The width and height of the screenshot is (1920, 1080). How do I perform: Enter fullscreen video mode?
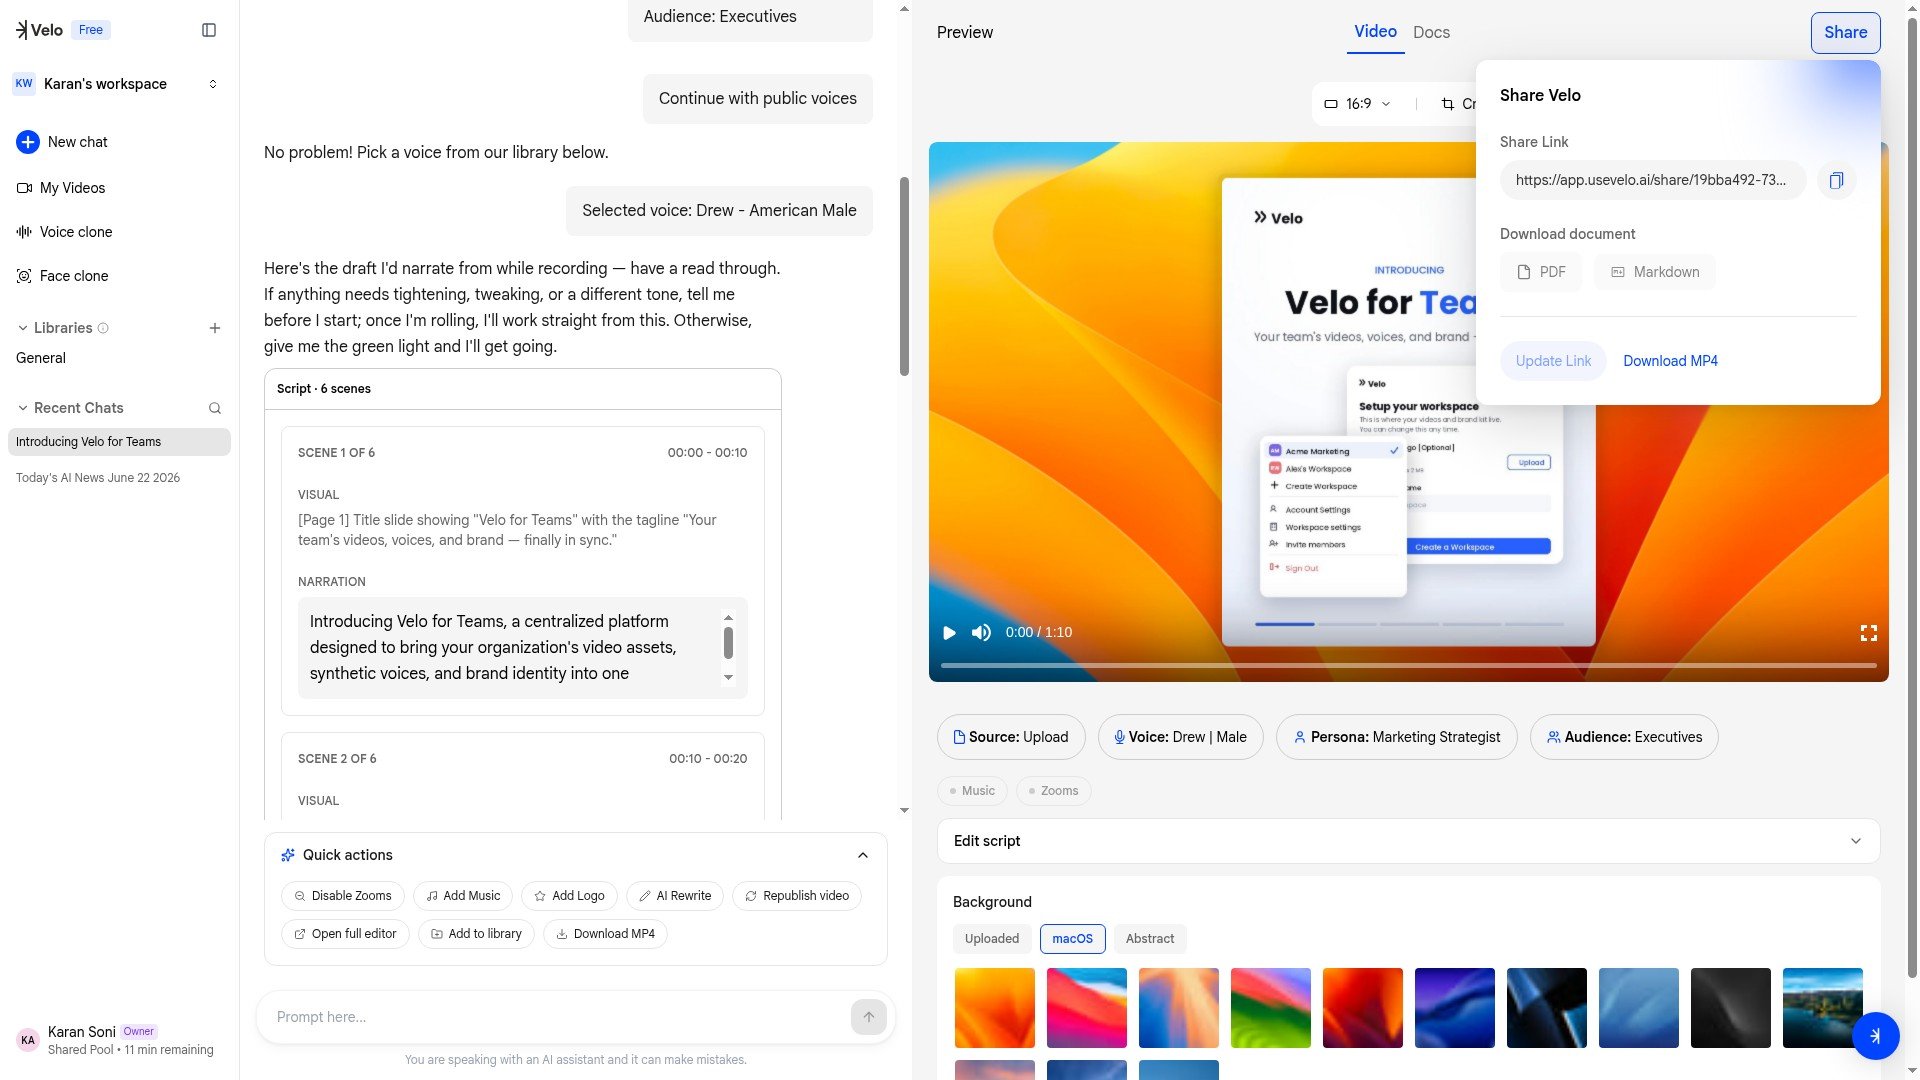pyautogui.click(x=1868, y=633)
